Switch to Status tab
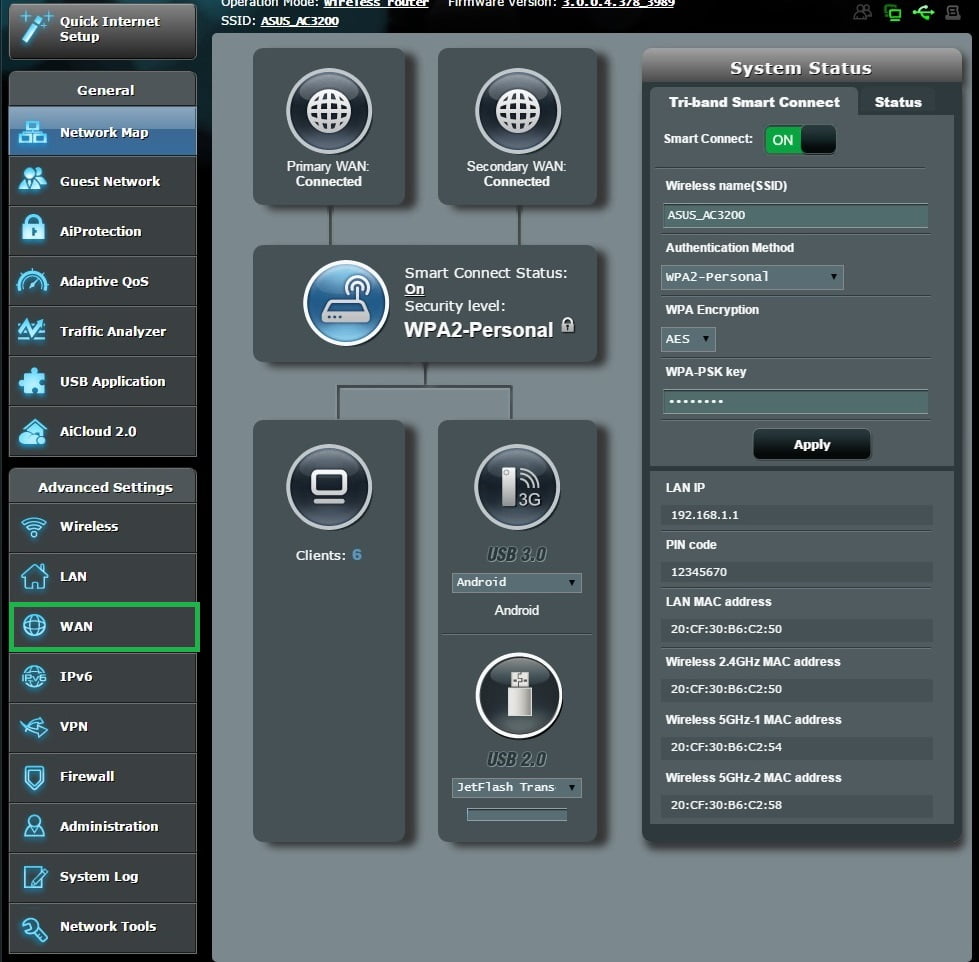Screen dimensions: 979x962 pos(898,102)
